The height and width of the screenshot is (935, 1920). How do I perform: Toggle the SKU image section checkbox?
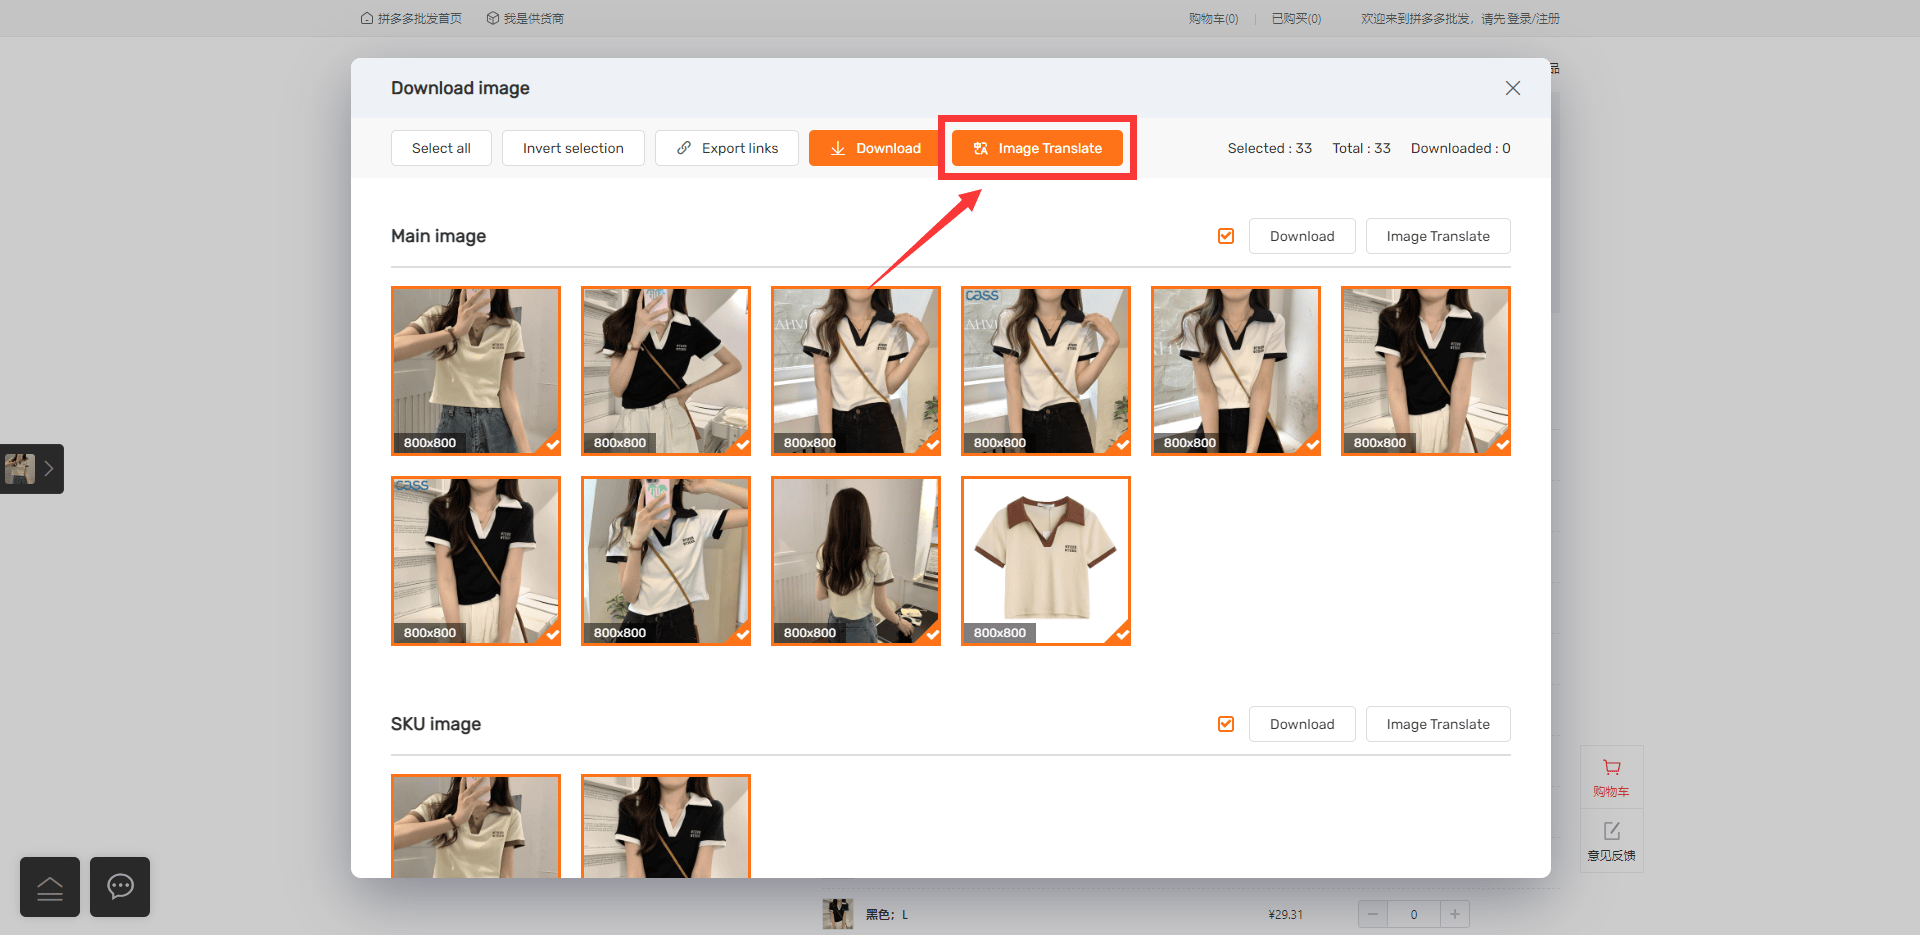click(x=1226, y=724)
